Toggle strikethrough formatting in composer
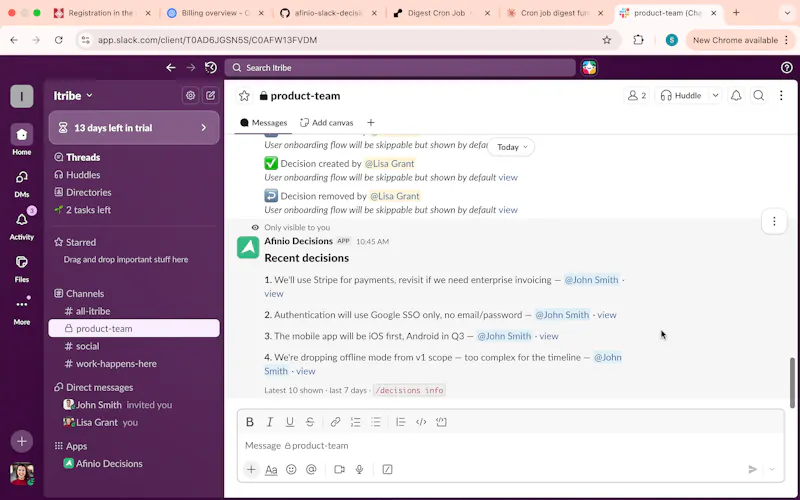800x500 pixels. pyautogui.click(x=310, y=422)
